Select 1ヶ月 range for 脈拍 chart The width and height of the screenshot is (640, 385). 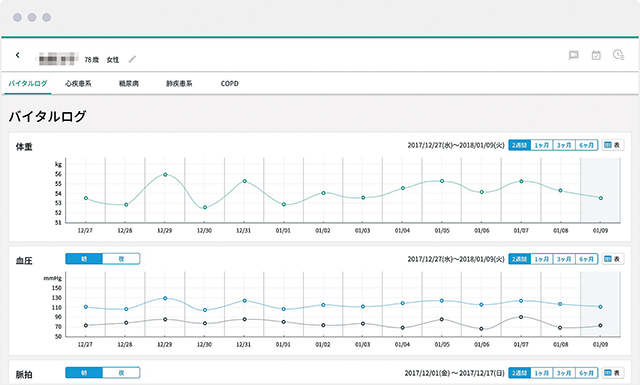tap(542, 373)
